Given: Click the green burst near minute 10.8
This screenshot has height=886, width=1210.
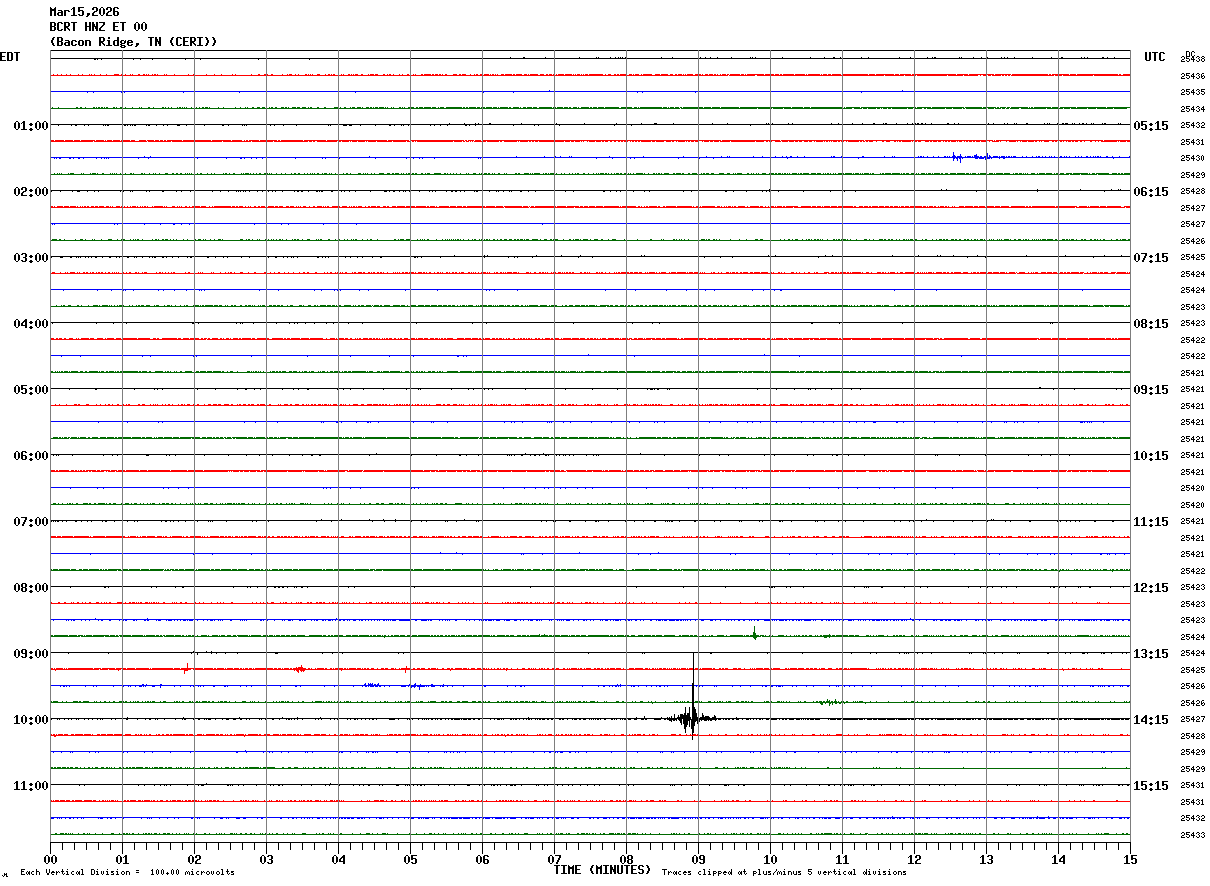Looking at the screenshot, I should (x=828, y=702).
